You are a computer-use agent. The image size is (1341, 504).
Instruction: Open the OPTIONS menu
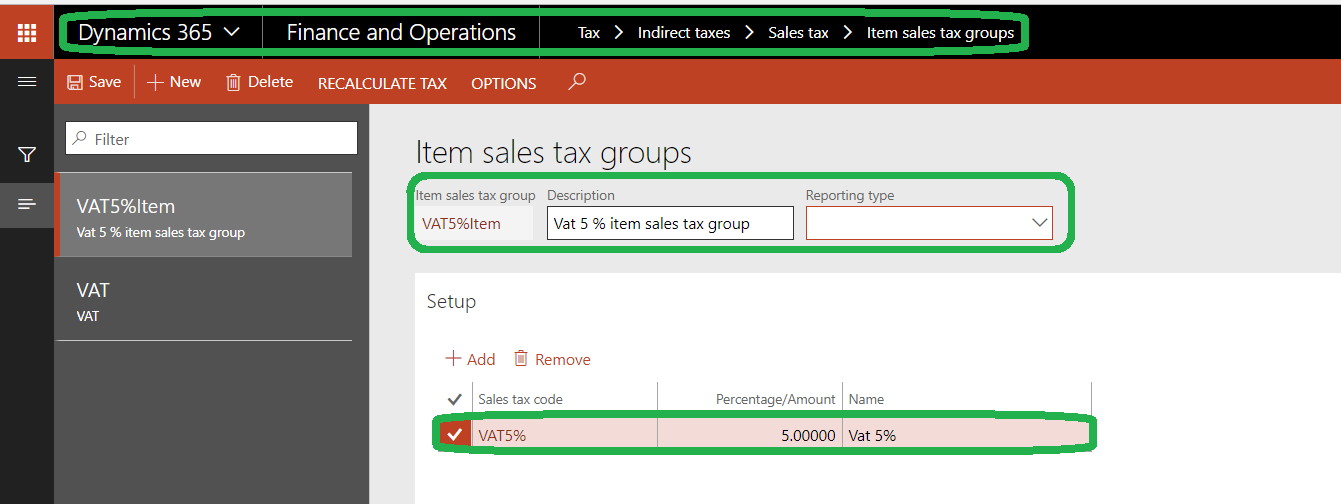coord(504,83)
